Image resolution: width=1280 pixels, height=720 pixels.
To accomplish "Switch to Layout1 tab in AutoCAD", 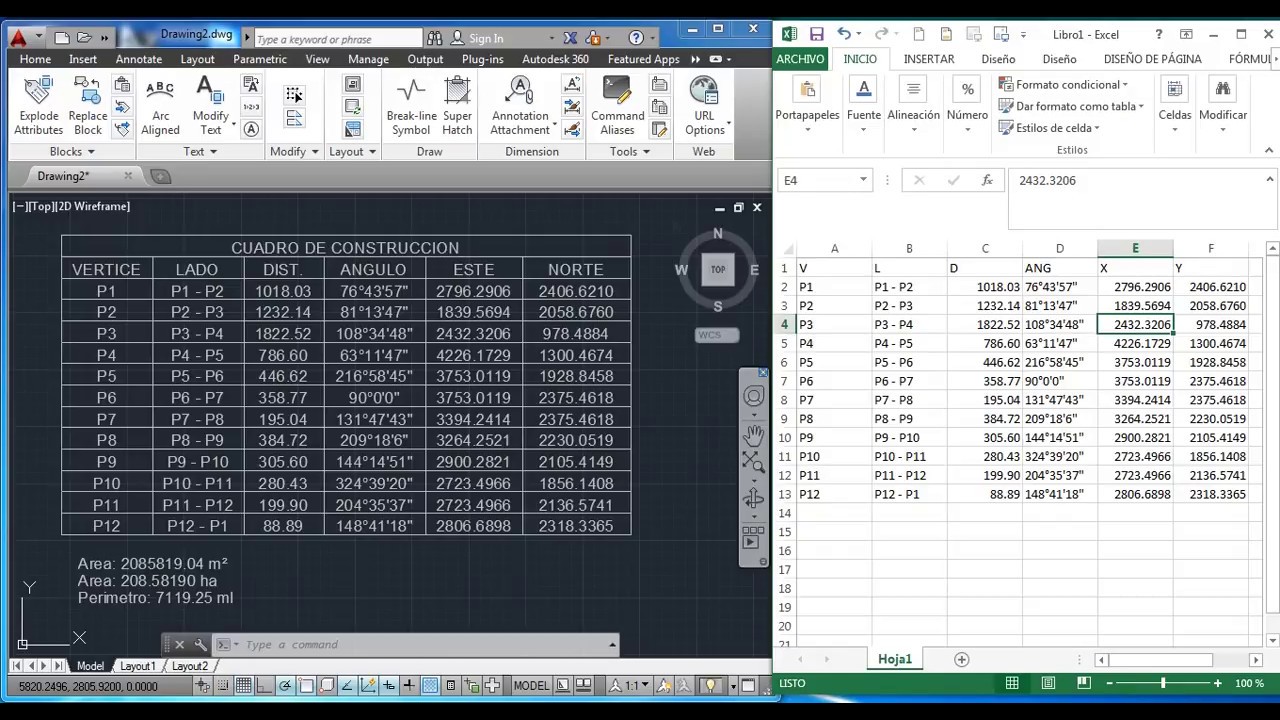I will coord(138,666).
